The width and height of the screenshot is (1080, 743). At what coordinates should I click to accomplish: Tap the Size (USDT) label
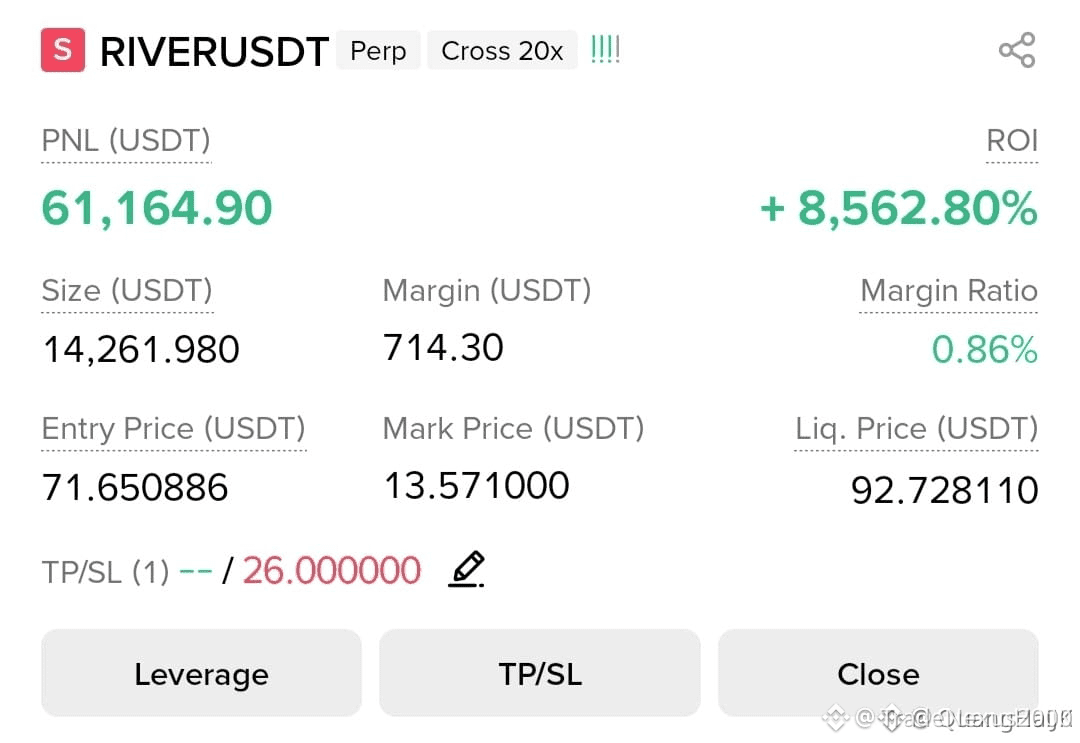pyautogui.click(x=127, y=291)
